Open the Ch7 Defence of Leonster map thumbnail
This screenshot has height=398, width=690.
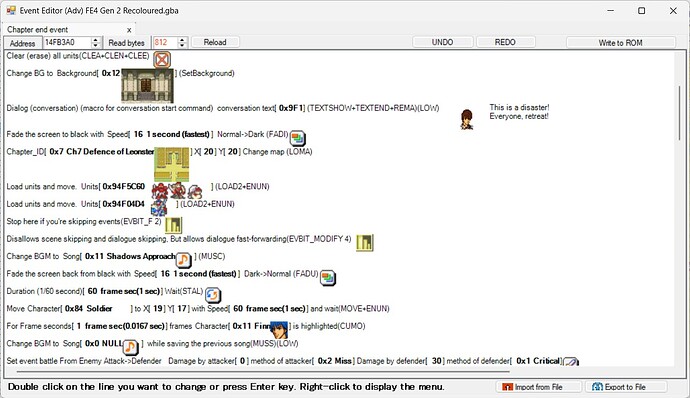[x=172, y=164]
